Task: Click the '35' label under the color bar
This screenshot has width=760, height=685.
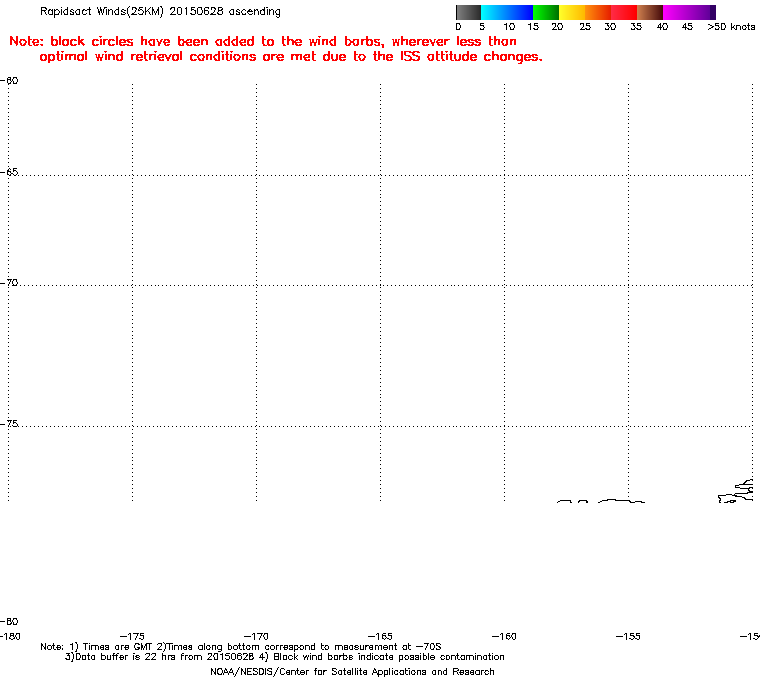Action: pos(636,27)
